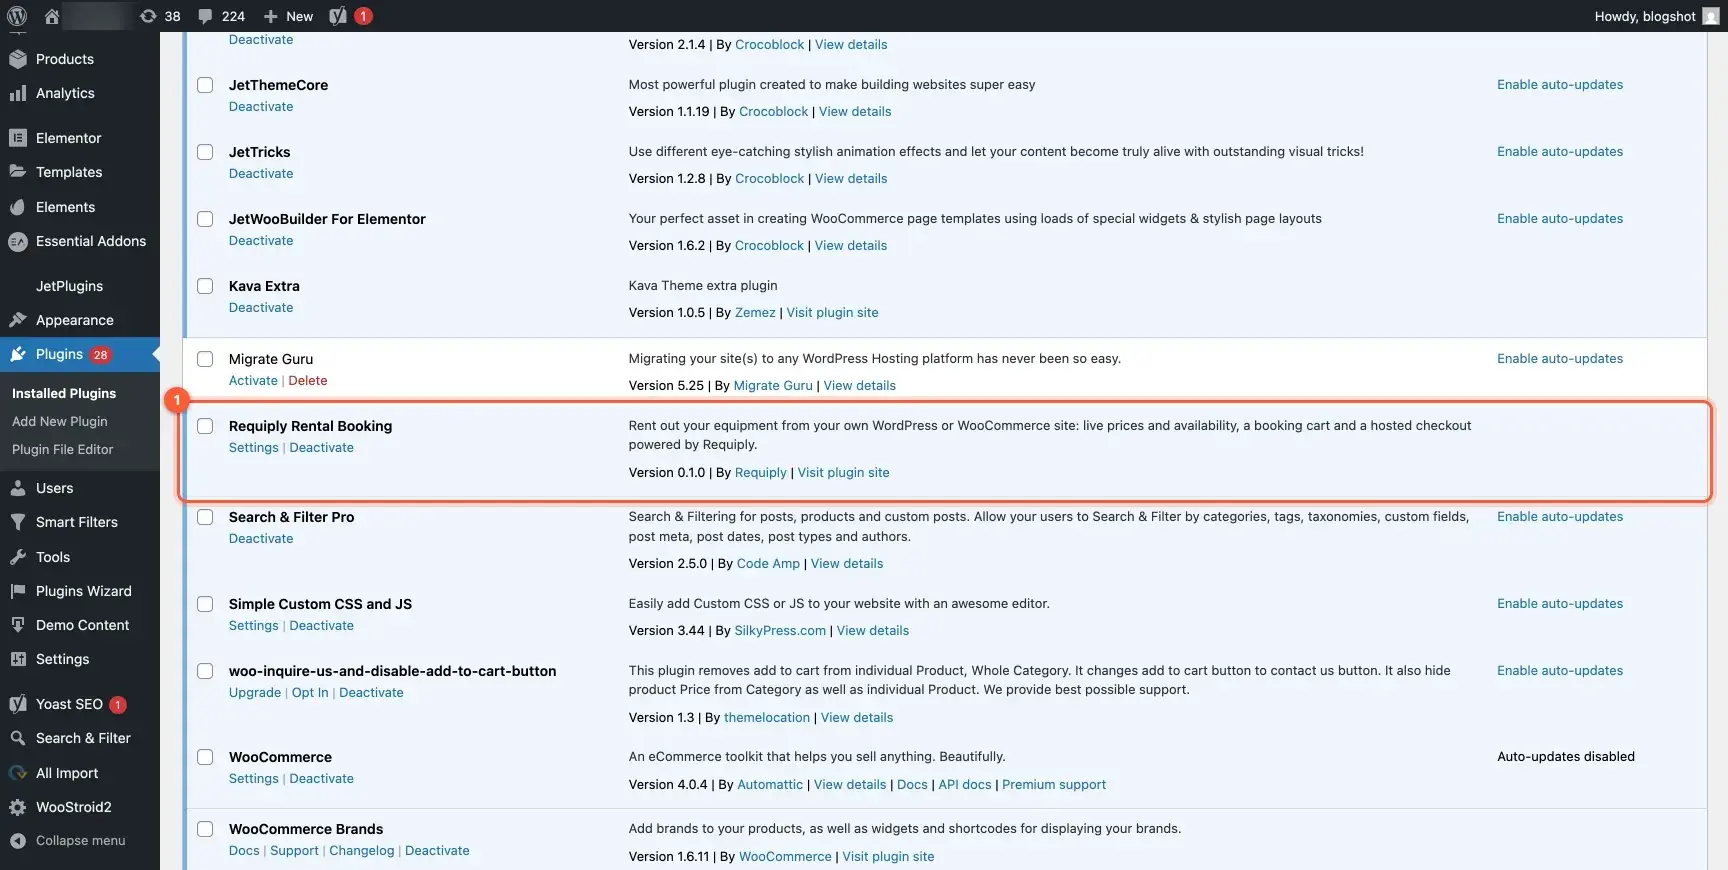Open Plugin File Editor submenu item
Viewport: 1728px width, 870px height.
(x=63, y=449)
